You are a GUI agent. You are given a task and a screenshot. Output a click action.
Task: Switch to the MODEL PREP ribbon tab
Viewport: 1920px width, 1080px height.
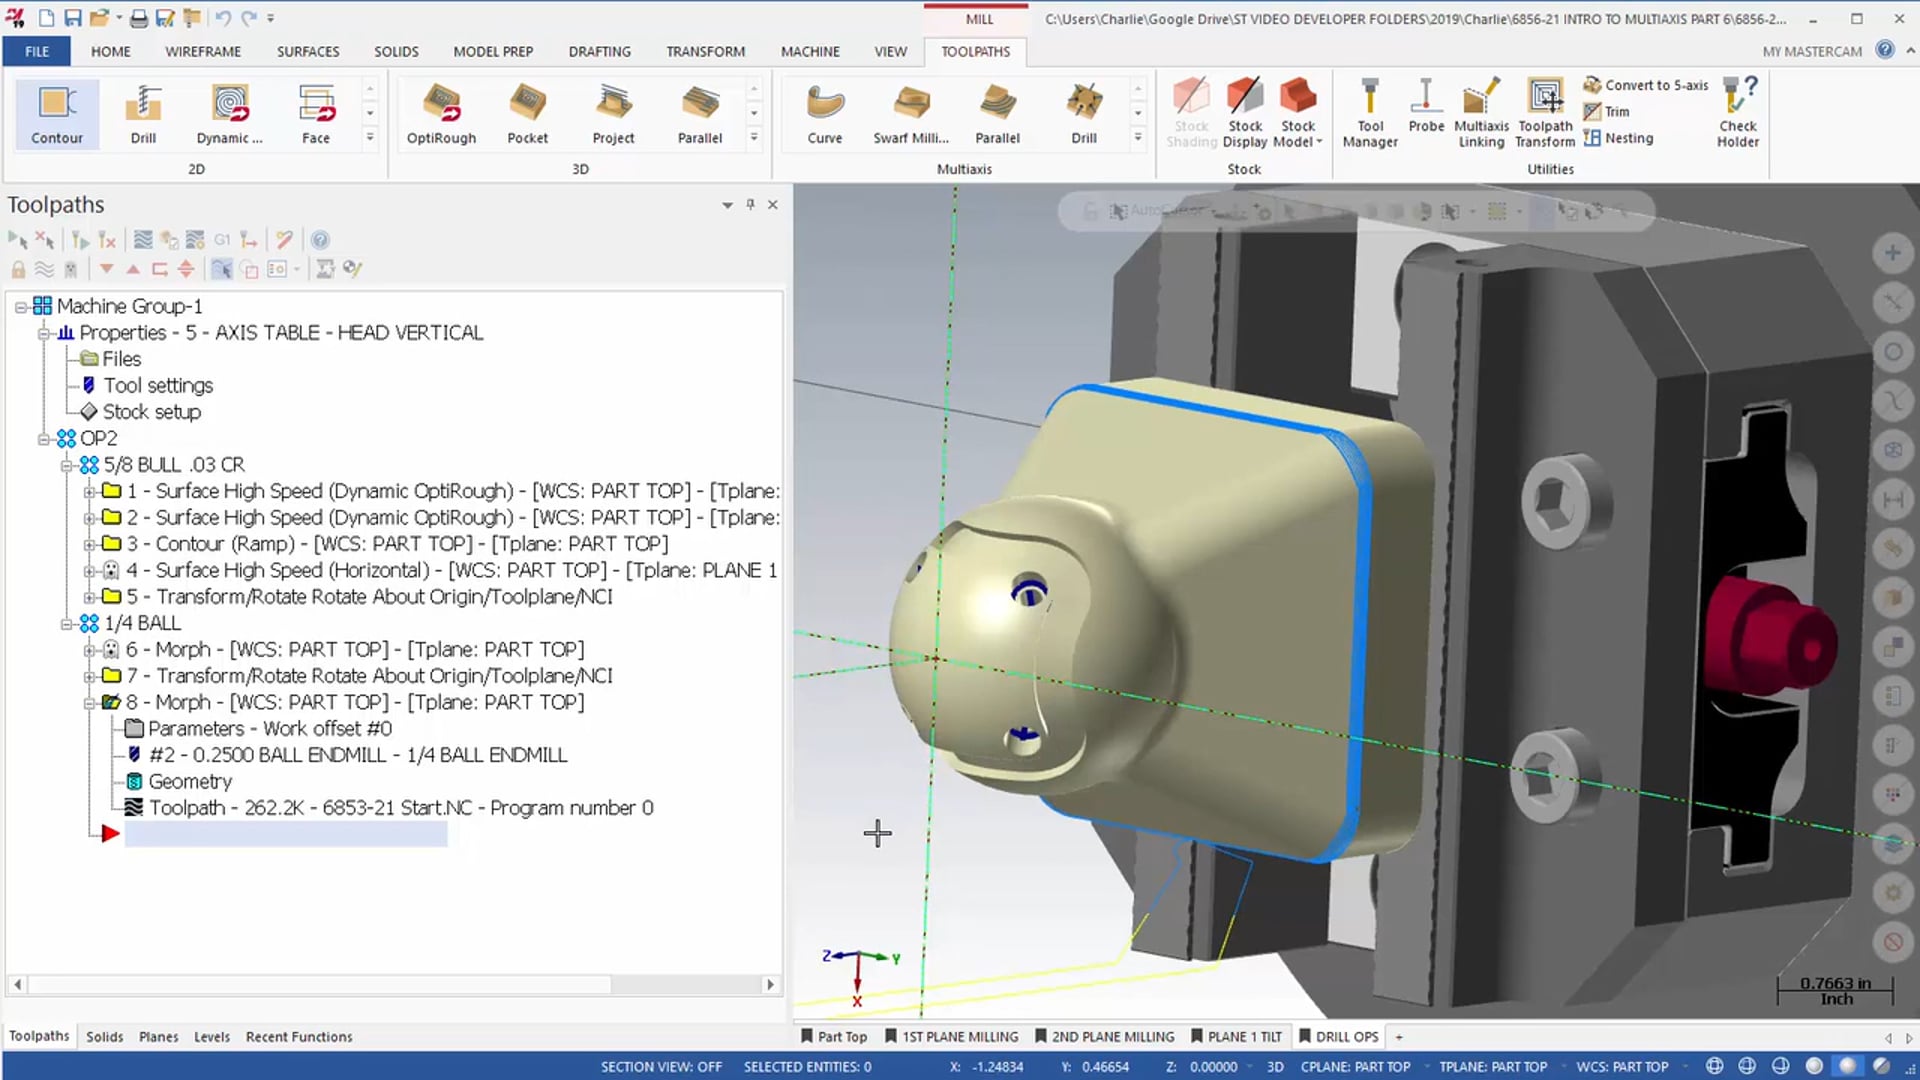(x=493, y=51)
